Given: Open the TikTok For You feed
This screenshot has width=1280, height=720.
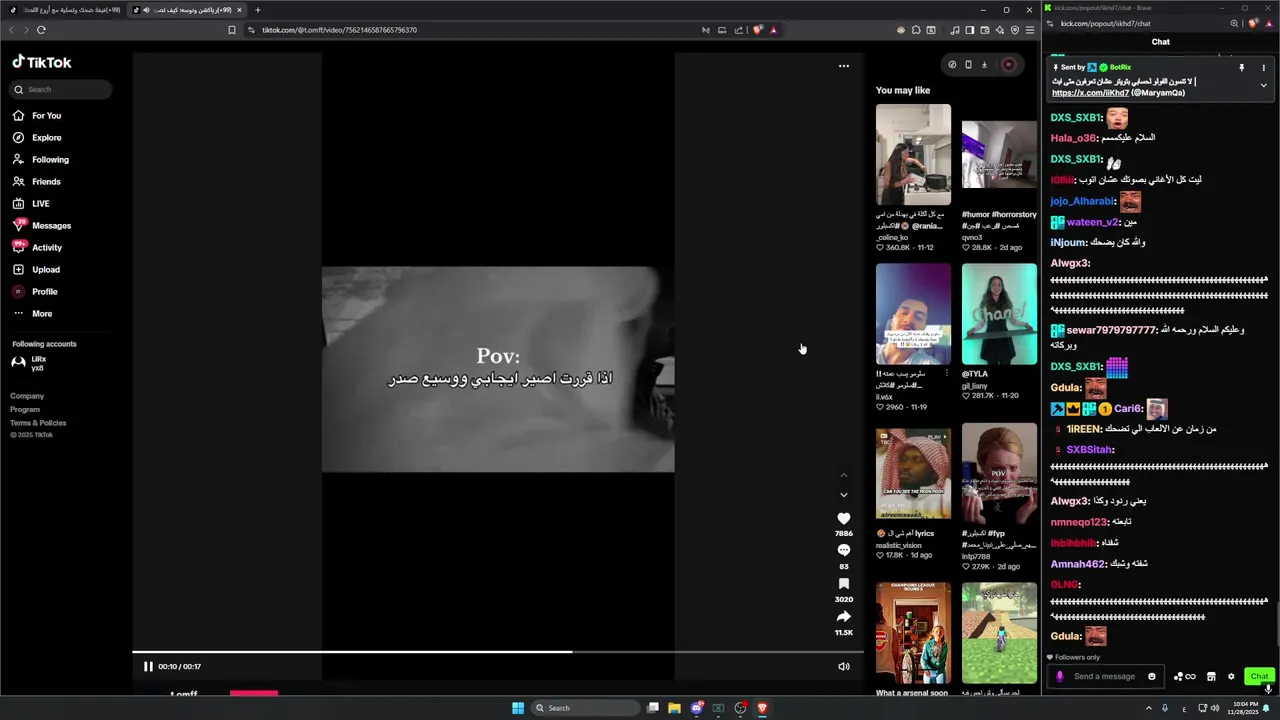Looking at the screenshot, I should coord(36,116).
